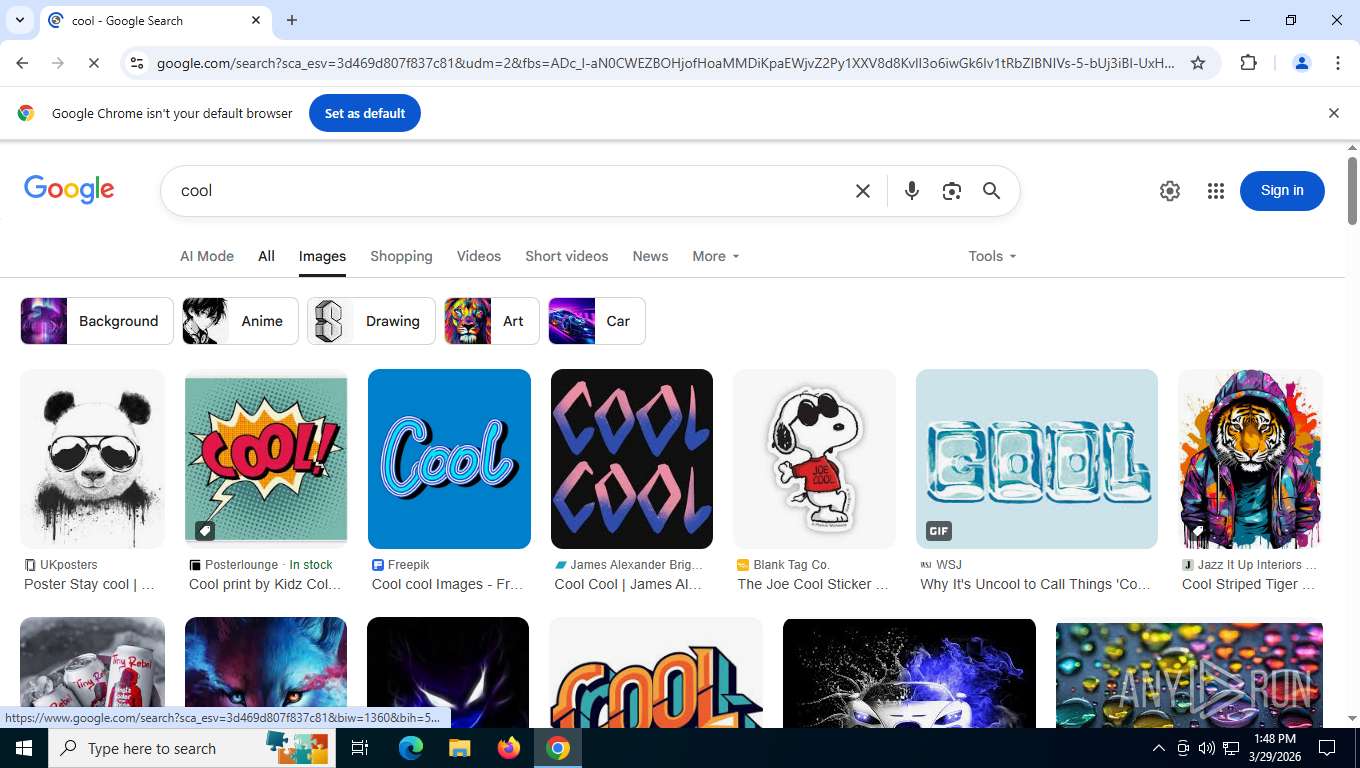1360x768 pixels.
Task: Open the comic 'COOL!' pop-art image
Action: (x=266, y=459)
